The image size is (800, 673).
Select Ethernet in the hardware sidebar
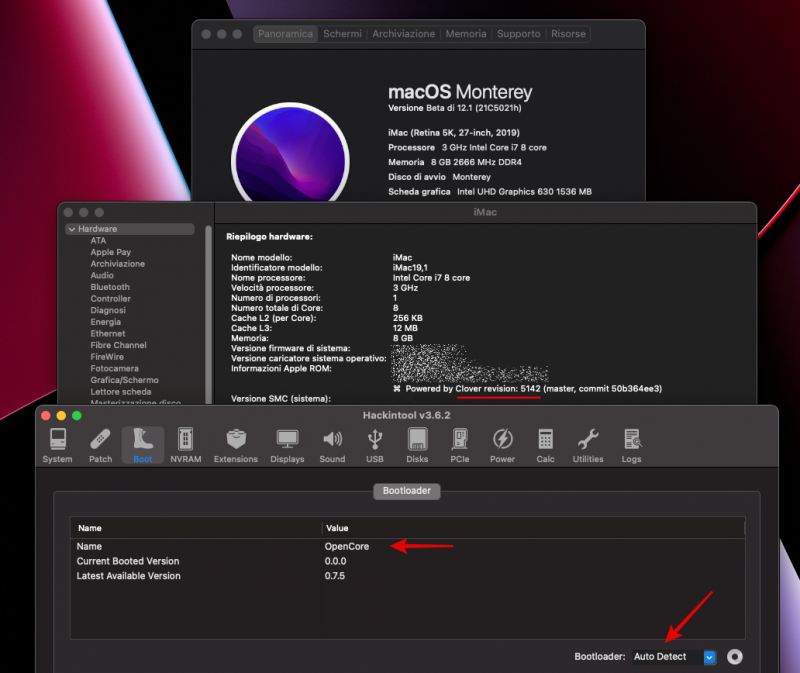coord(108,334)
